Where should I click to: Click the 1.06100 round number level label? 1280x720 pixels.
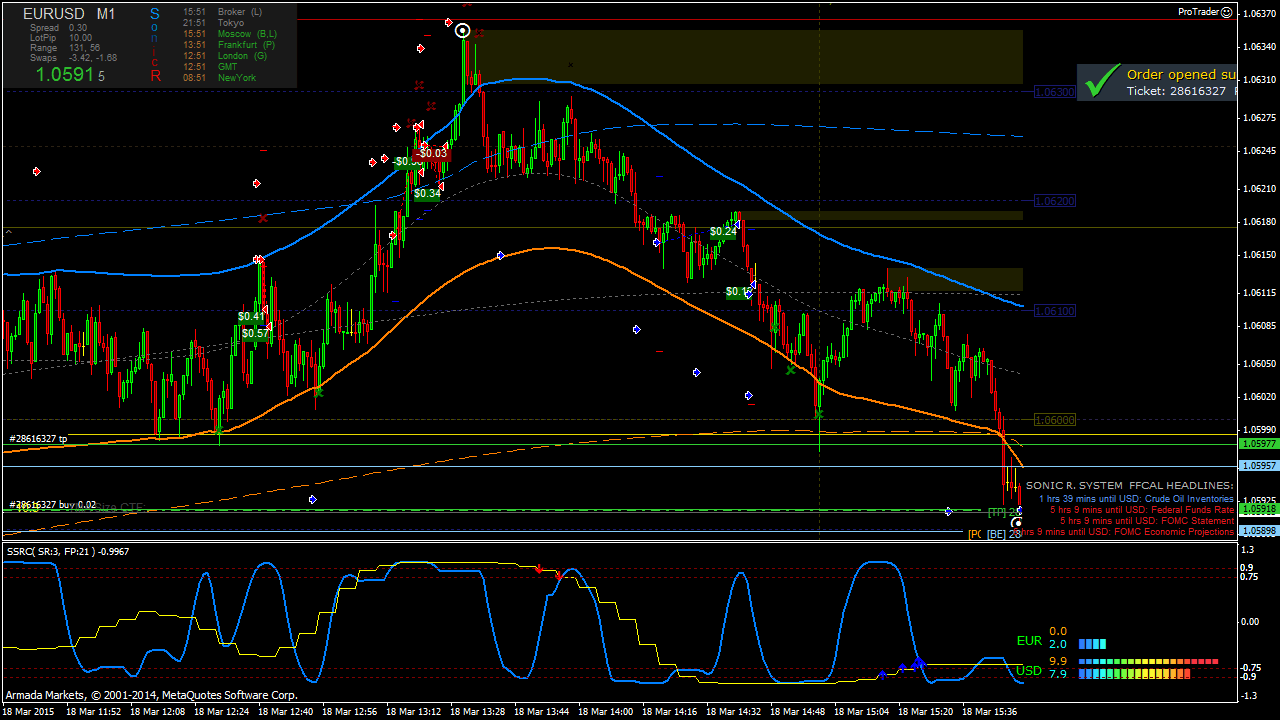(1055, 311)
